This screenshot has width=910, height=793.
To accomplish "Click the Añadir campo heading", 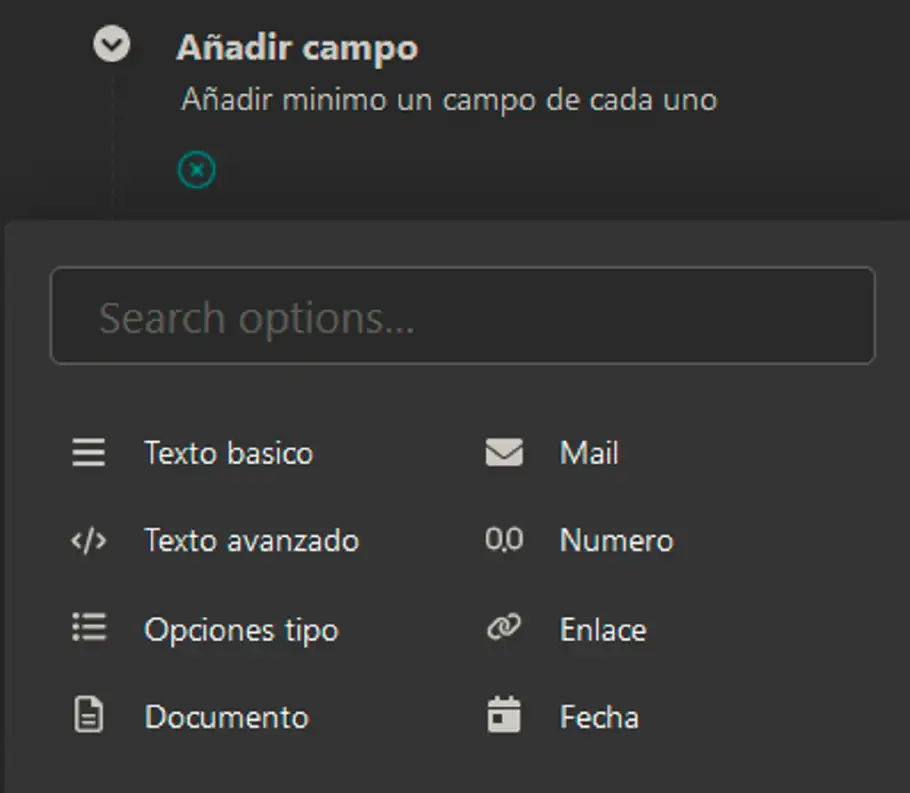I will [297, 48].
